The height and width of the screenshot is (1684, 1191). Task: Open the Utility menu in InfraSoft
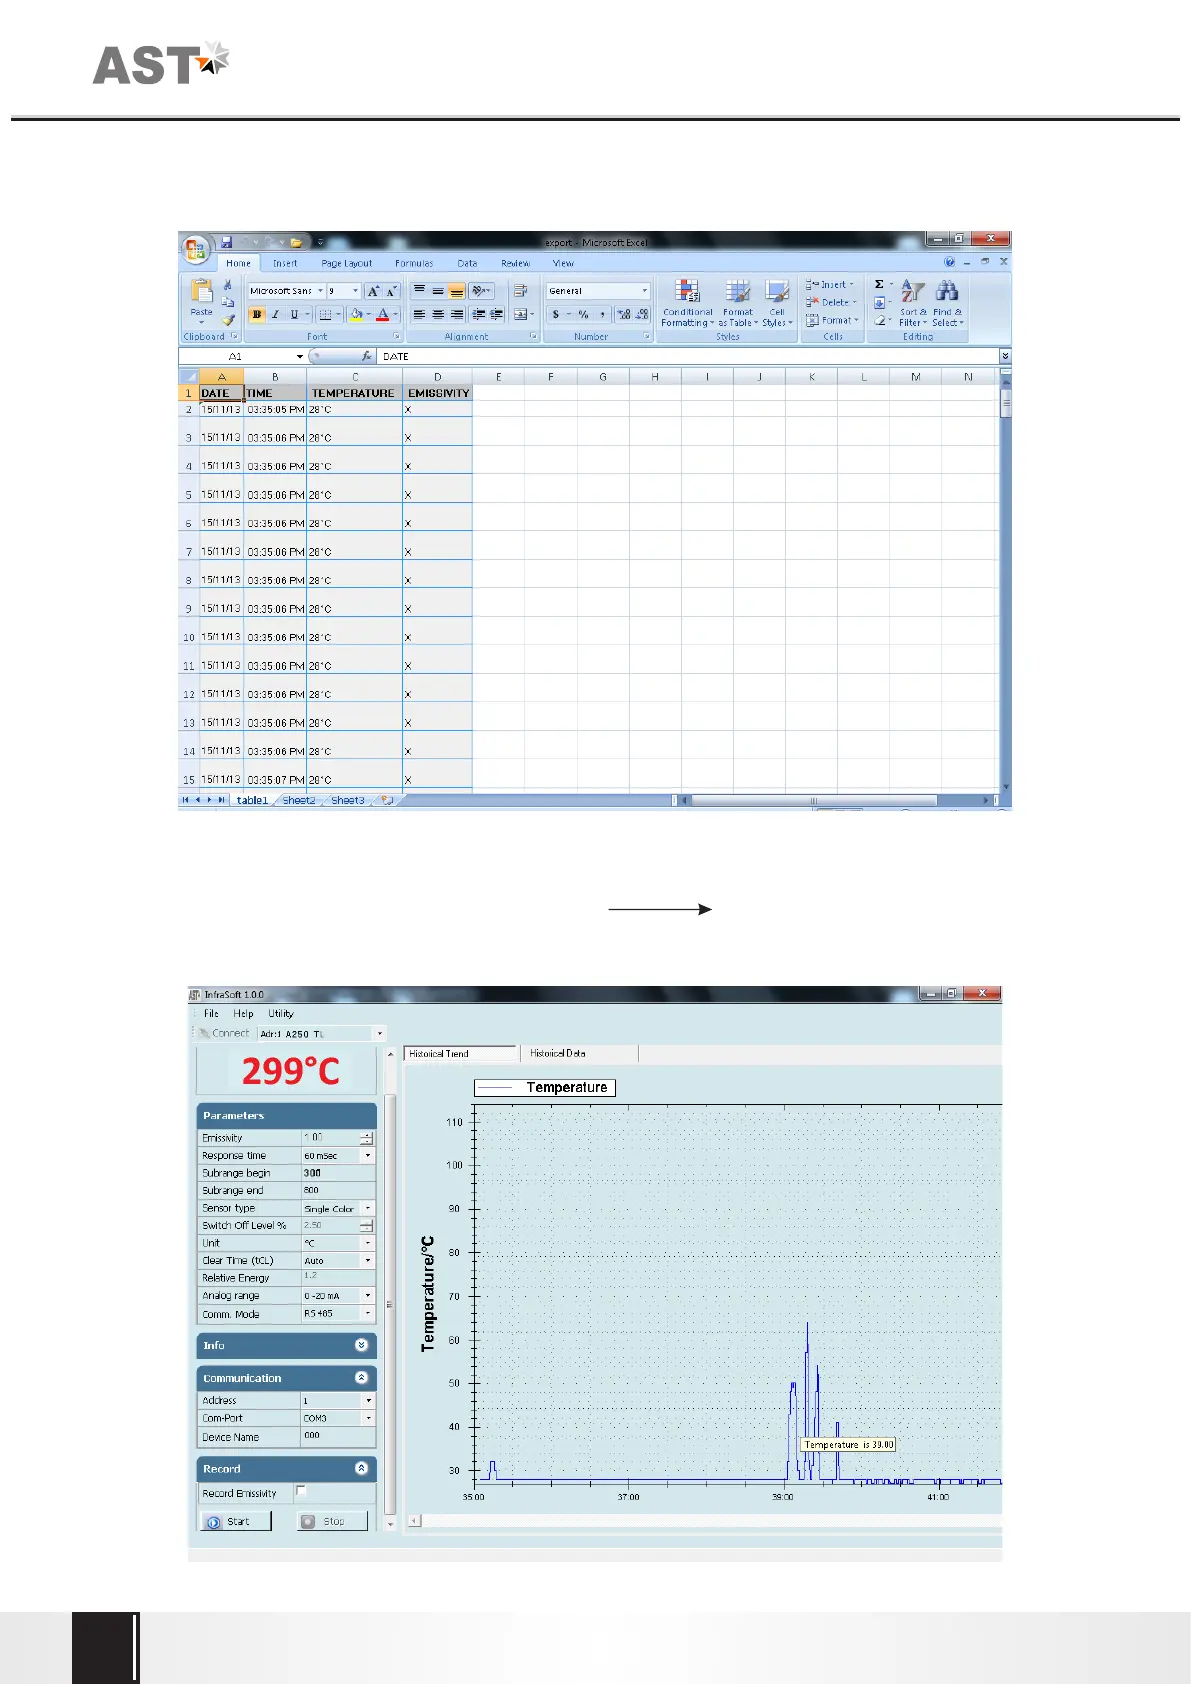click(281, 1013)
